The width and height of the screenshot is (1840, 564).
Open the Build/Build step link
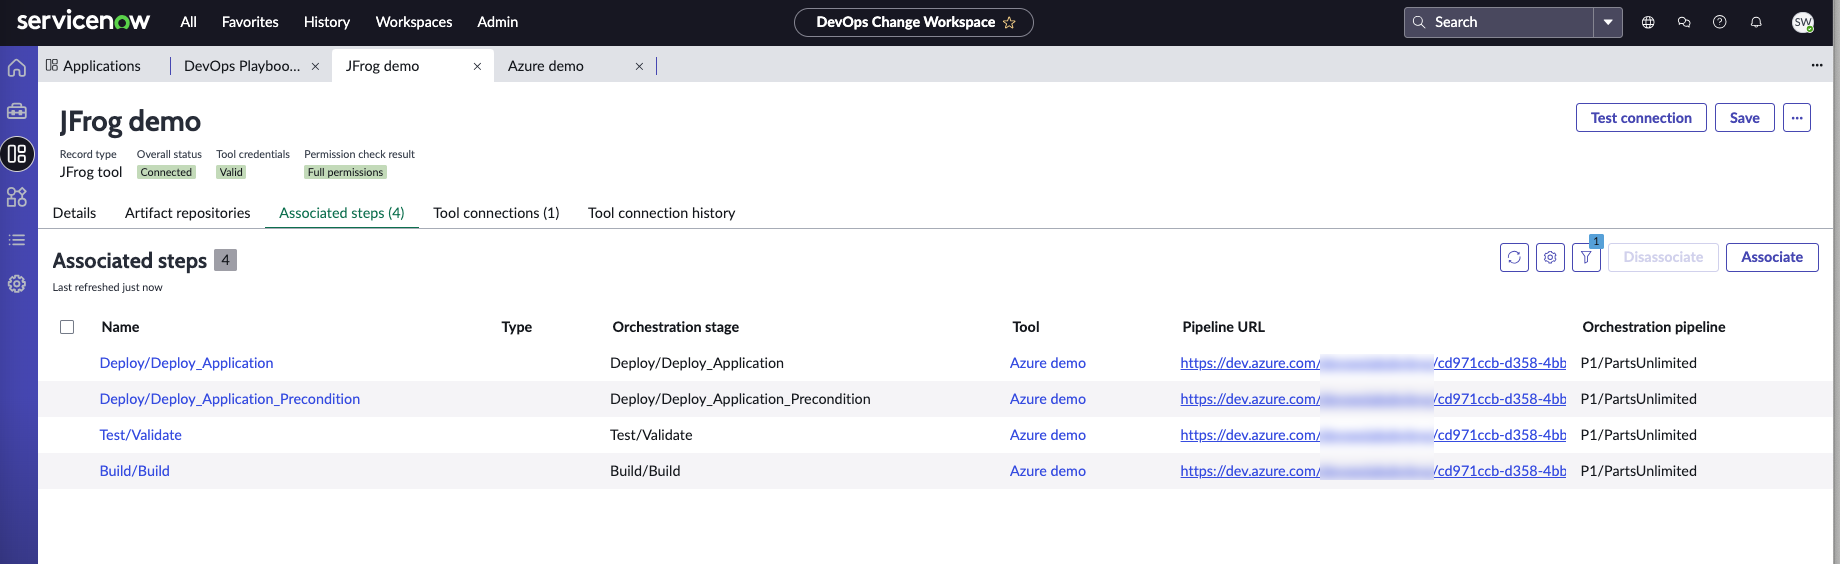tap(135, 471)
